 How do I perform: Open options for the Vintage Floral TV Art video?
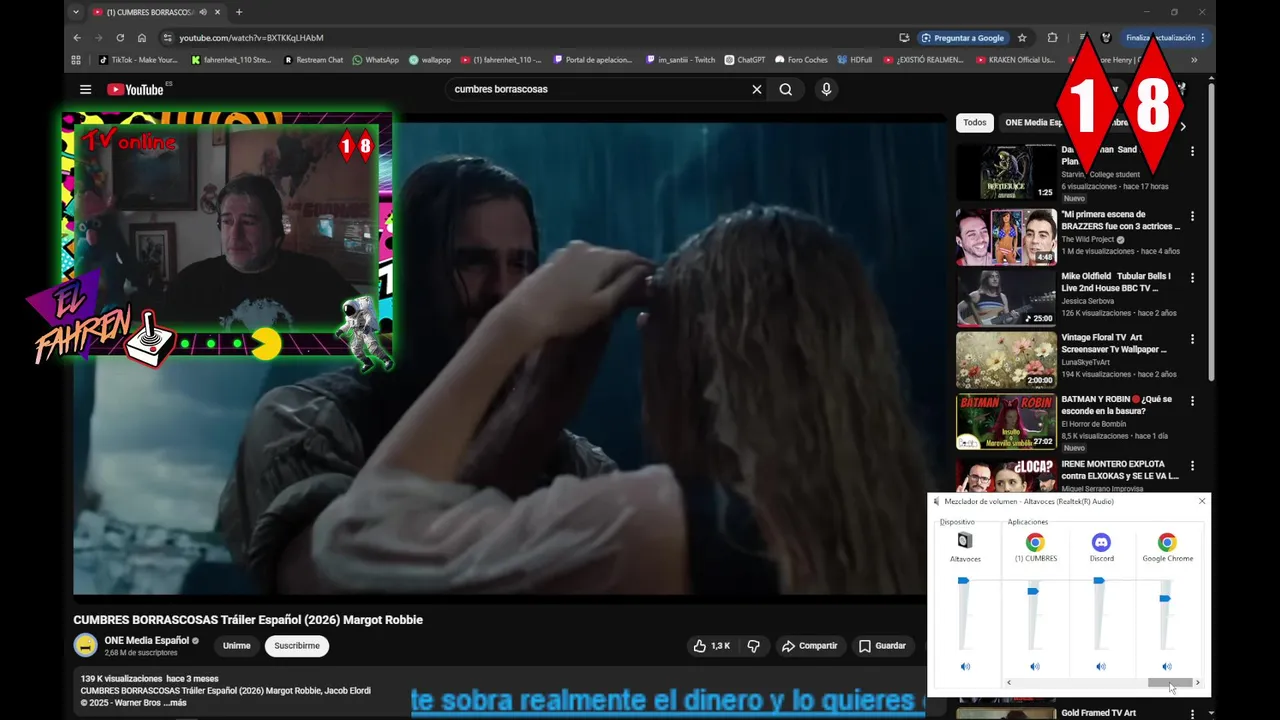[x=1192, y=339]
